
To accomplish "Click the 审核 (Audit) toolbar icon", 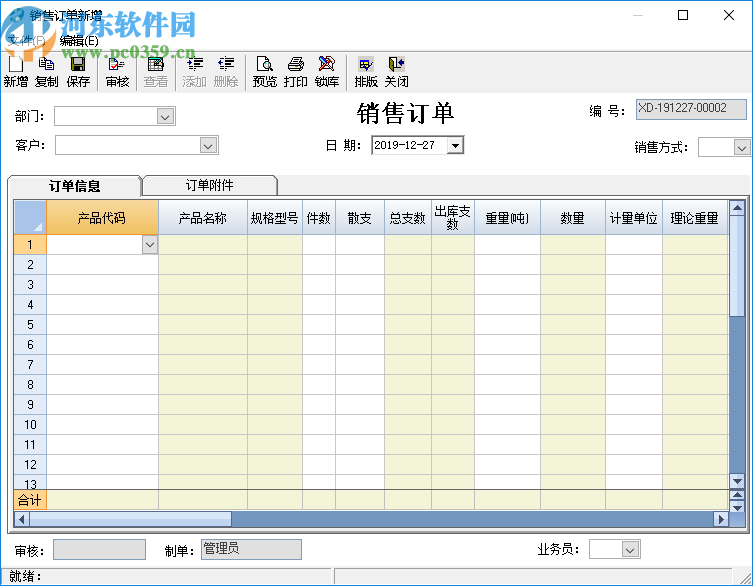I will point(117,71).
